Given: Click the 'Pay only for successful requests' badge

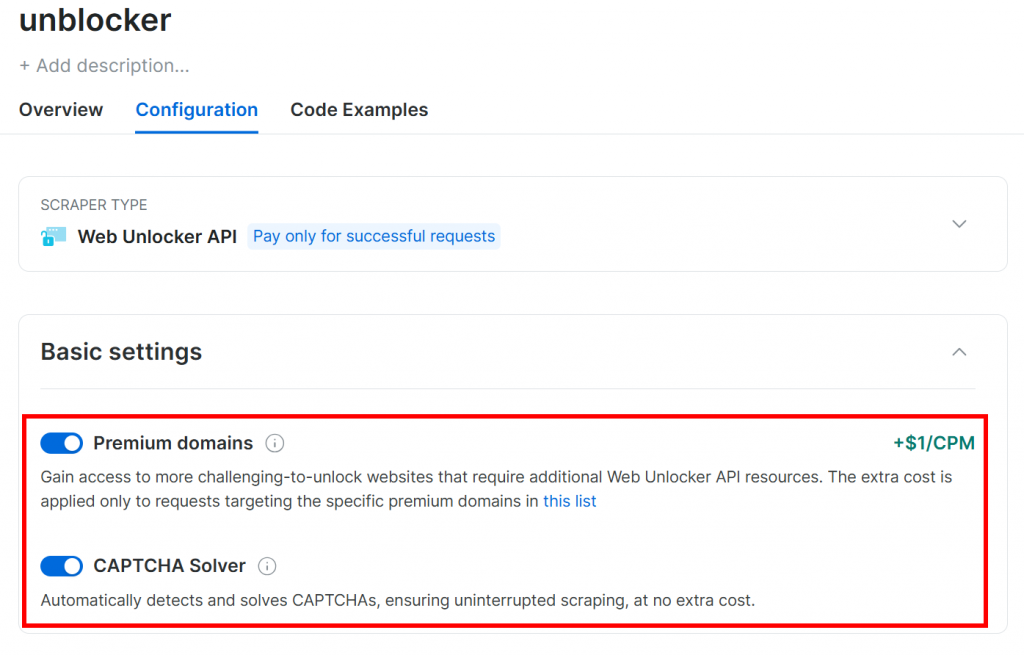Looking at the screenshot, I should pos(374,236).
